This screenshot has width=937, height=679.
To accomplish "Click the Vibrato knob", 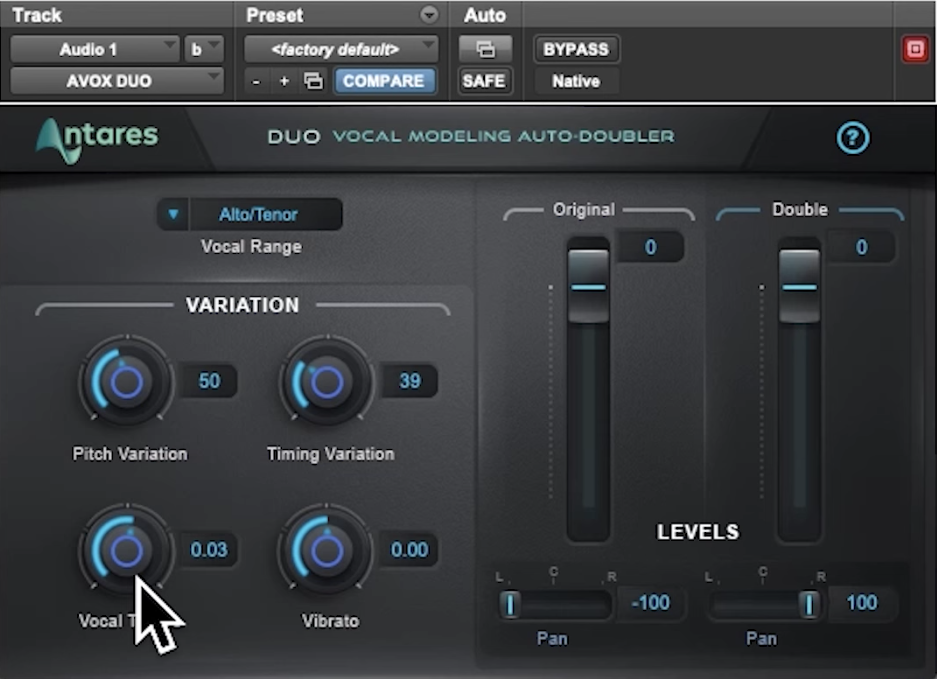I will (326, 550).
